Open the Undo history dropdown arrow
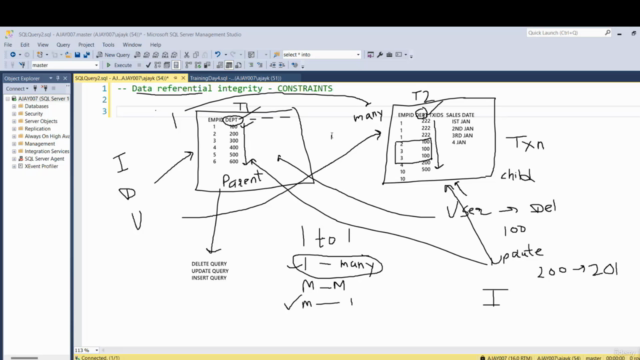This screenshot has width=640, height=360. 226,55
